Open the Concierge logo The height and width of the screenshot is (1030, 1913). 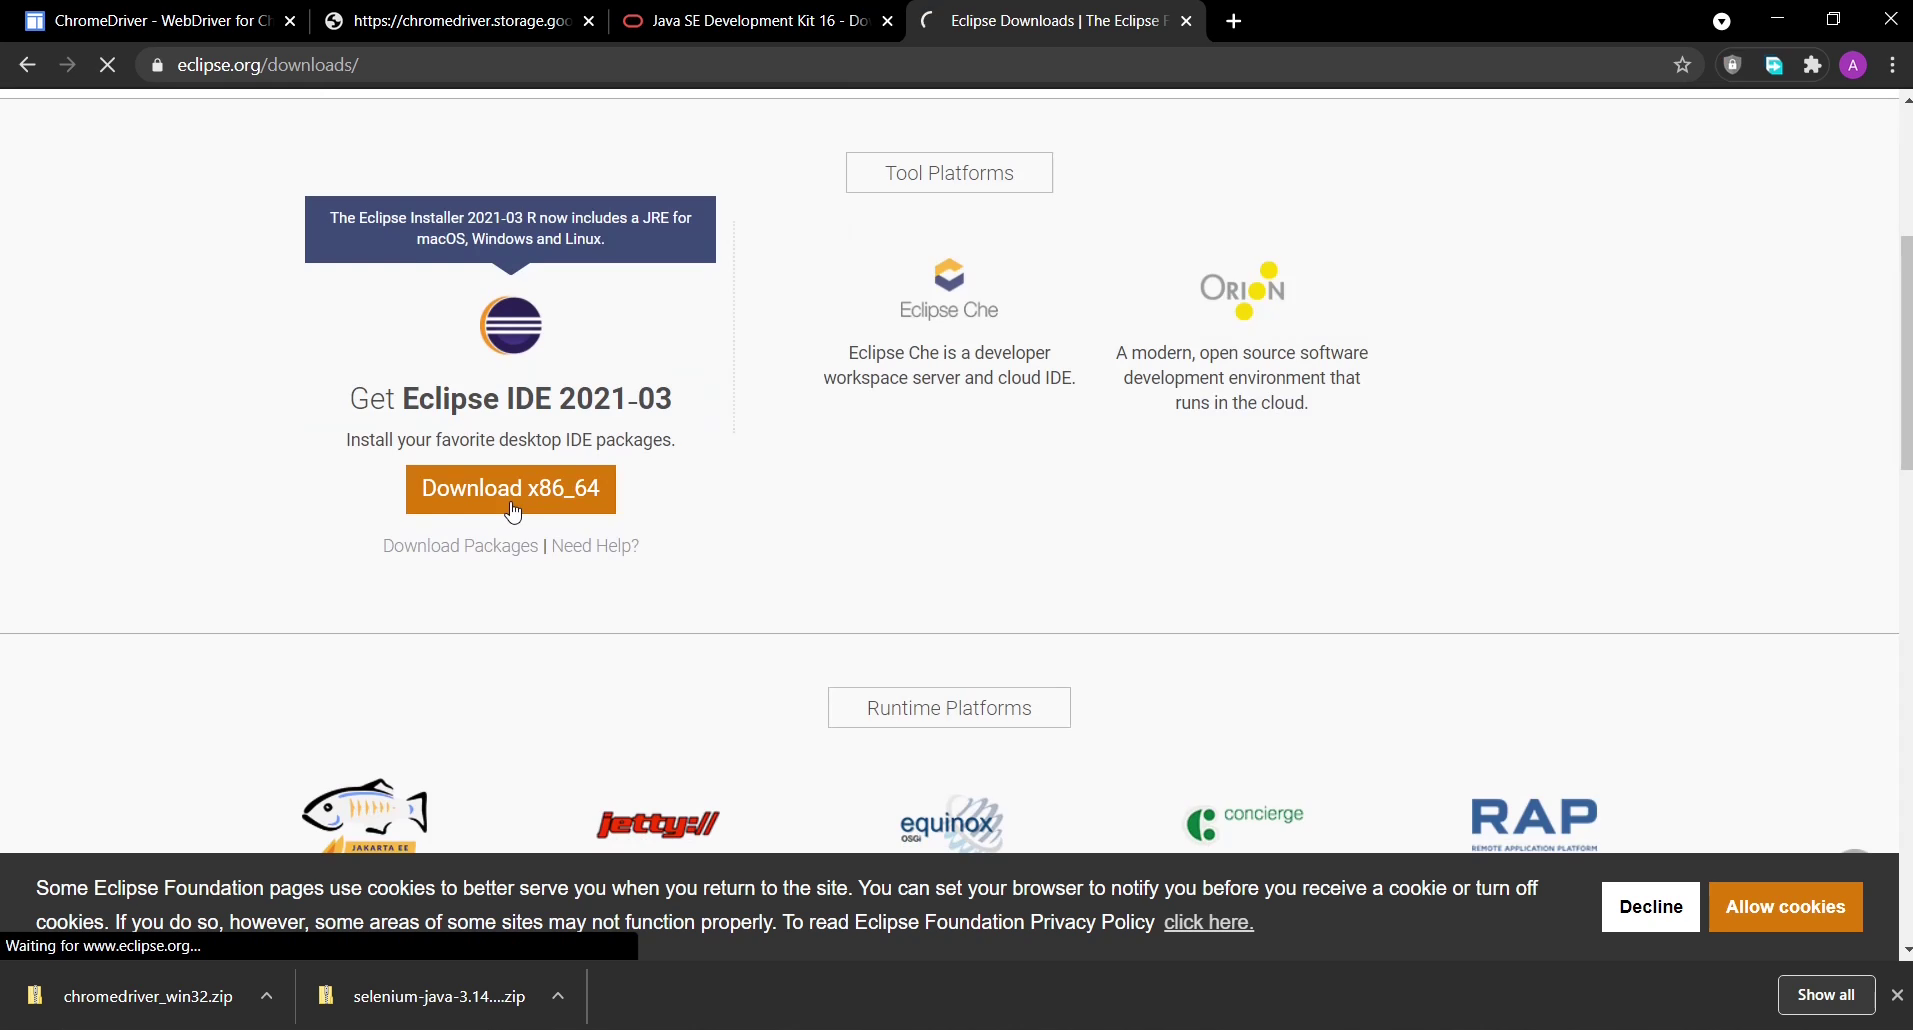tap(1244, 823)
